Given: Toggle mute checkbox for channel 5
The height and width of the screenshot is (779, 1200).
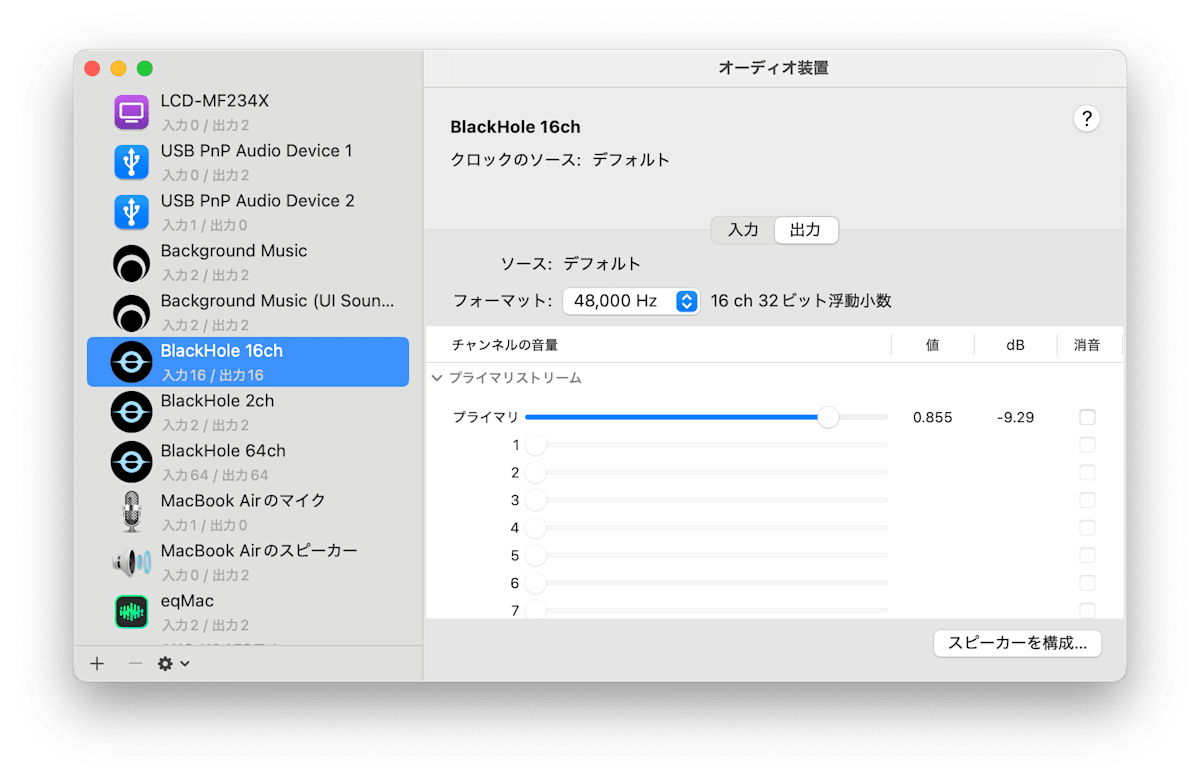Looking at the screenshot, I should pyautogui.click(x=1087, y=555).
